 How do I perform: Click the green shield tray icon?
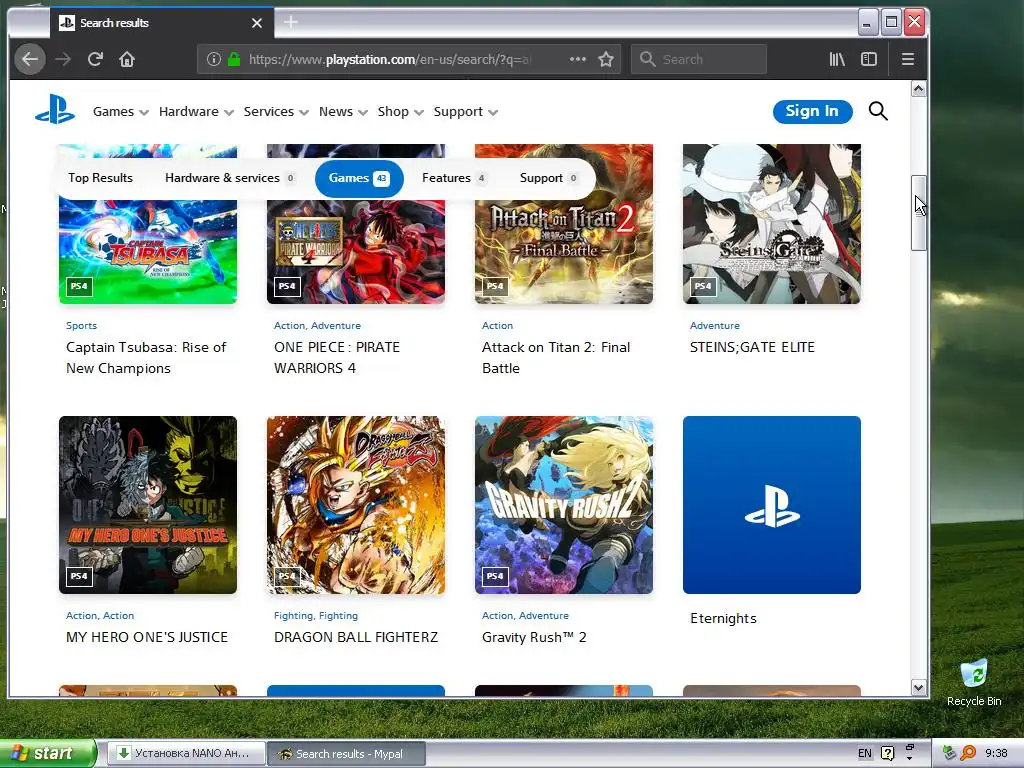[x=950, y=753]
